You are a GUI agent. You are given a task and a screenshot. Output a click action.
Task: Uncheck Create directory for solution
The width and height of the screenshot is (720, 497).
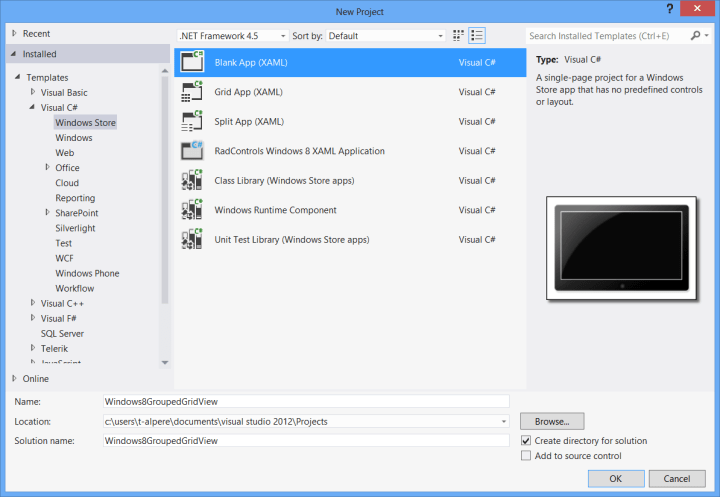tap(527, 441)
